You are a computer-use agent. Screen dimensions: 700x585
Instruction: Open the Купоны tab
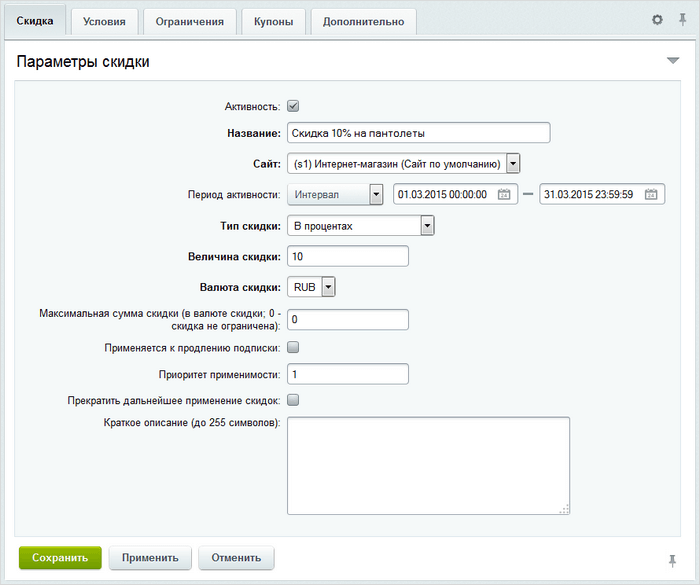[274, 21]
